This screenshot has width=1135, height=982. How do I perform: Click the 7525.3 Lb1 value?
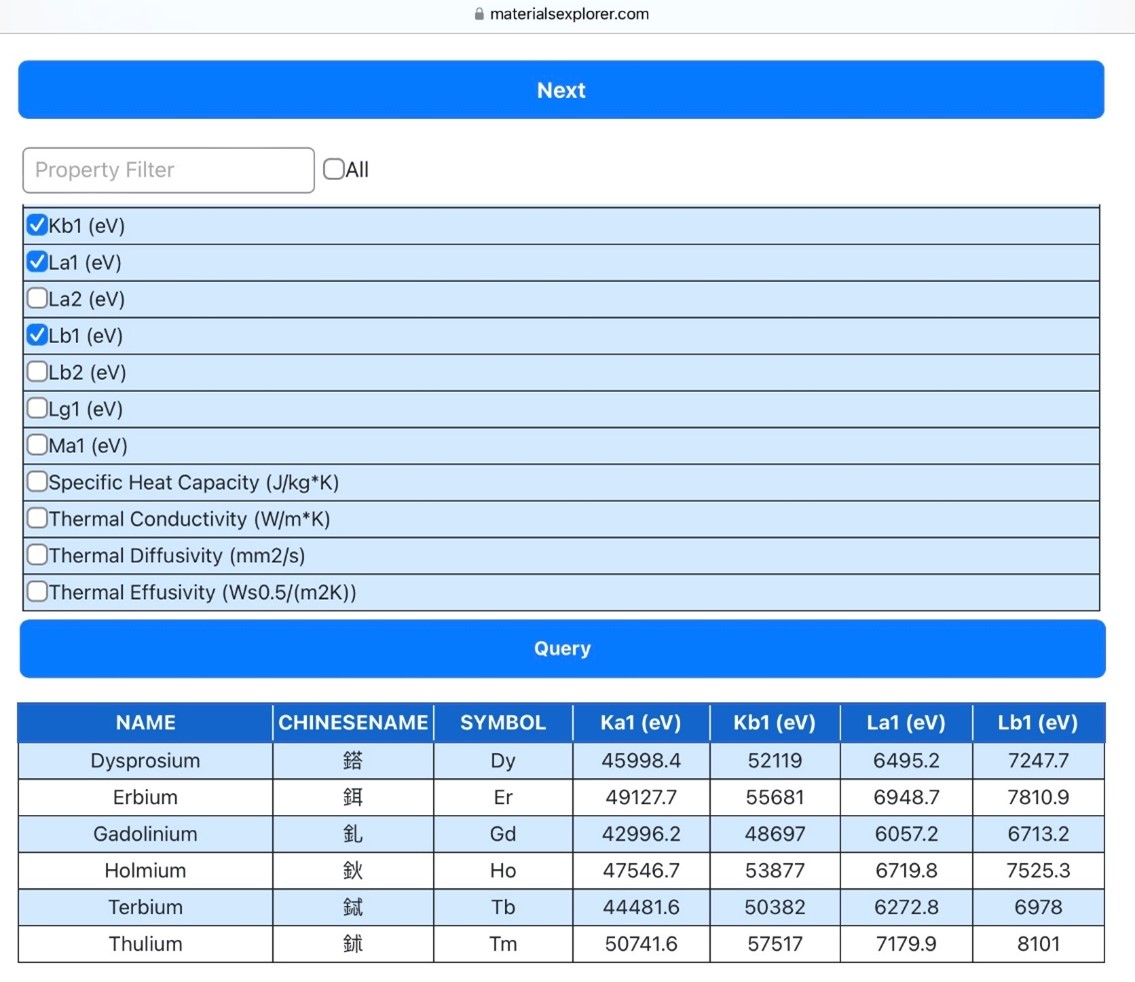click(x=1038, y=871)
